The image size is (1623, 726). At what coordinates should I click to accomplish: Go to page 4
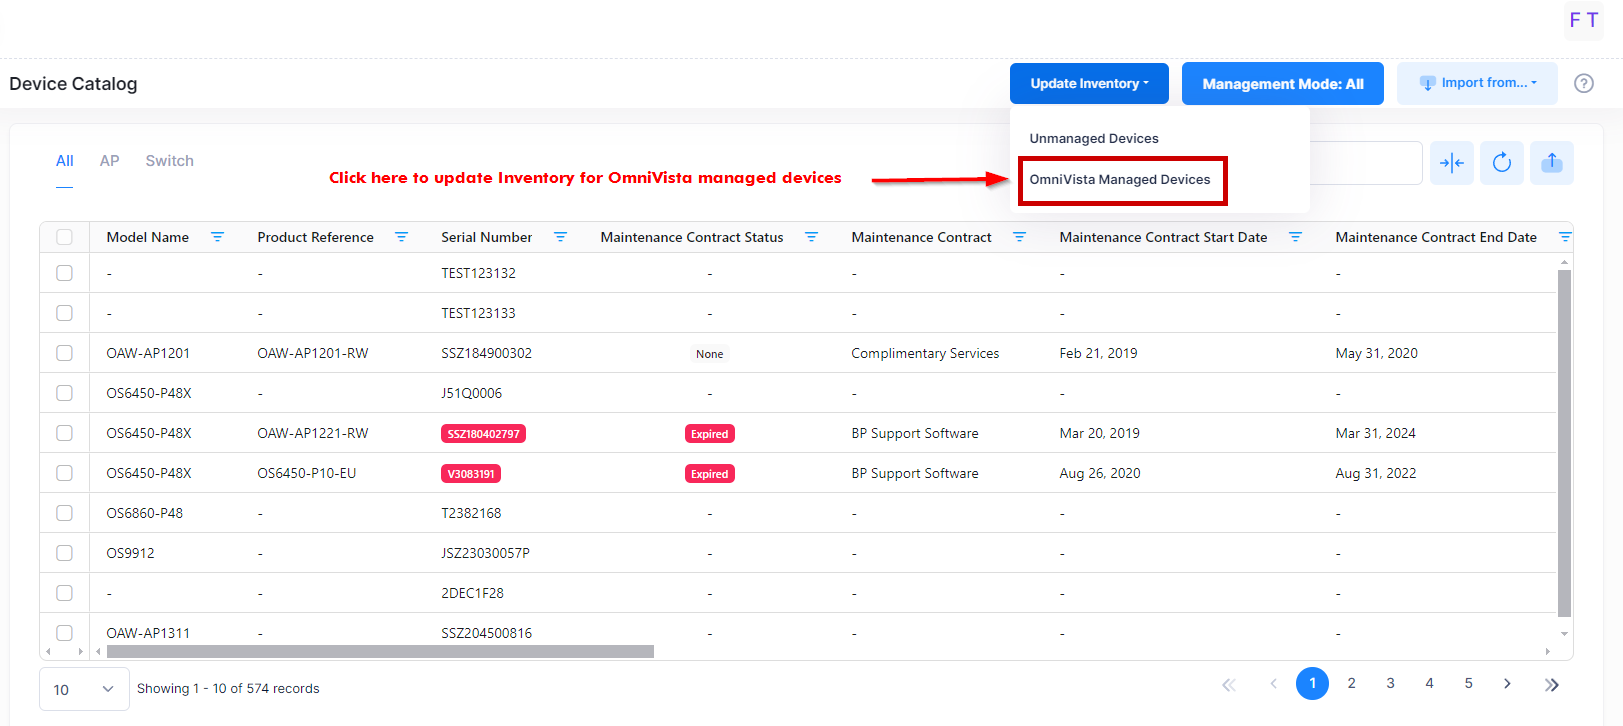(1429, 683)
